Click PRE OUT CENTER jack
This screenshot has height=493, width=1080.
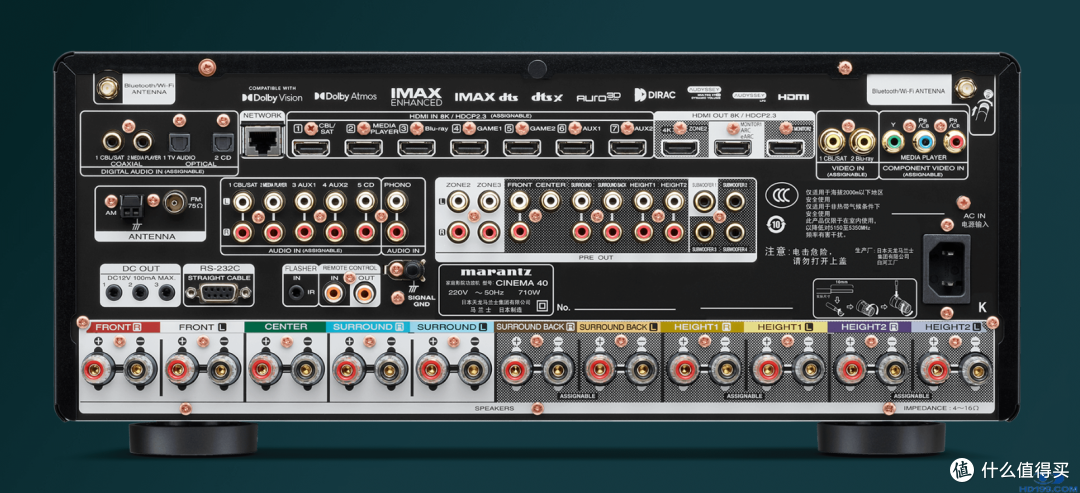[550, 201]
